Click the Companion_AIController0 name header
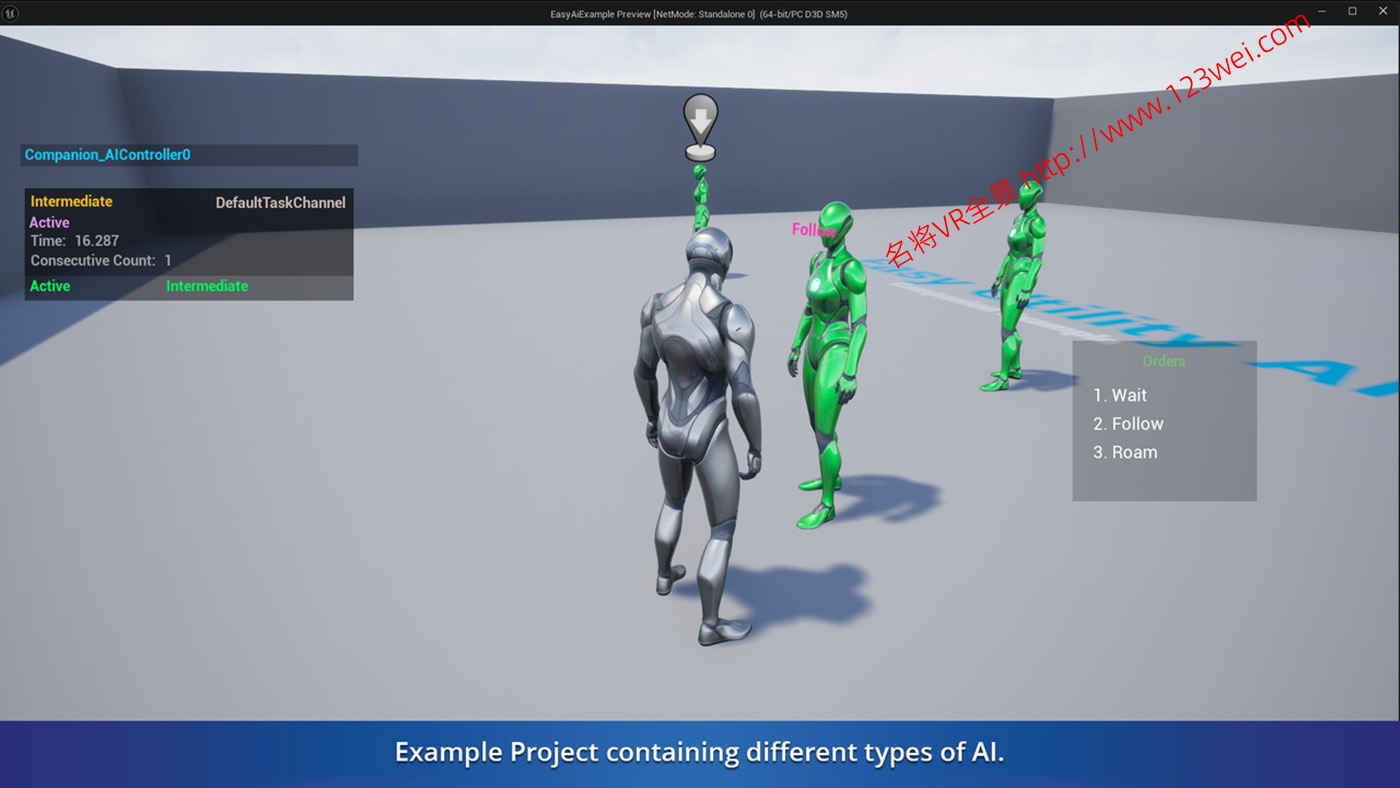1400x788 pixels. click(108, 155)
